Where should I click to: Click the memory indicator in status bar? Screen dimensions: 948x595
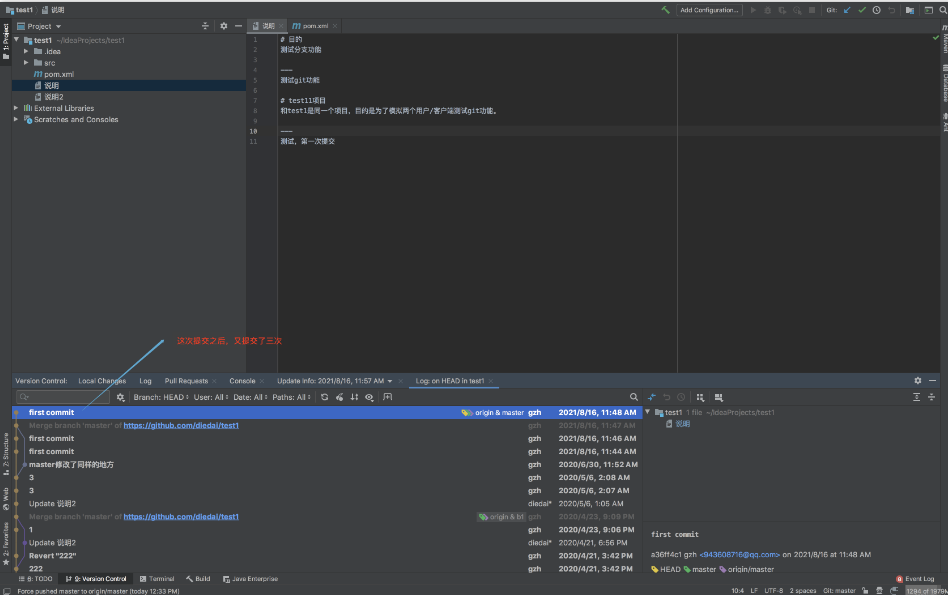(x=926, y=591)
